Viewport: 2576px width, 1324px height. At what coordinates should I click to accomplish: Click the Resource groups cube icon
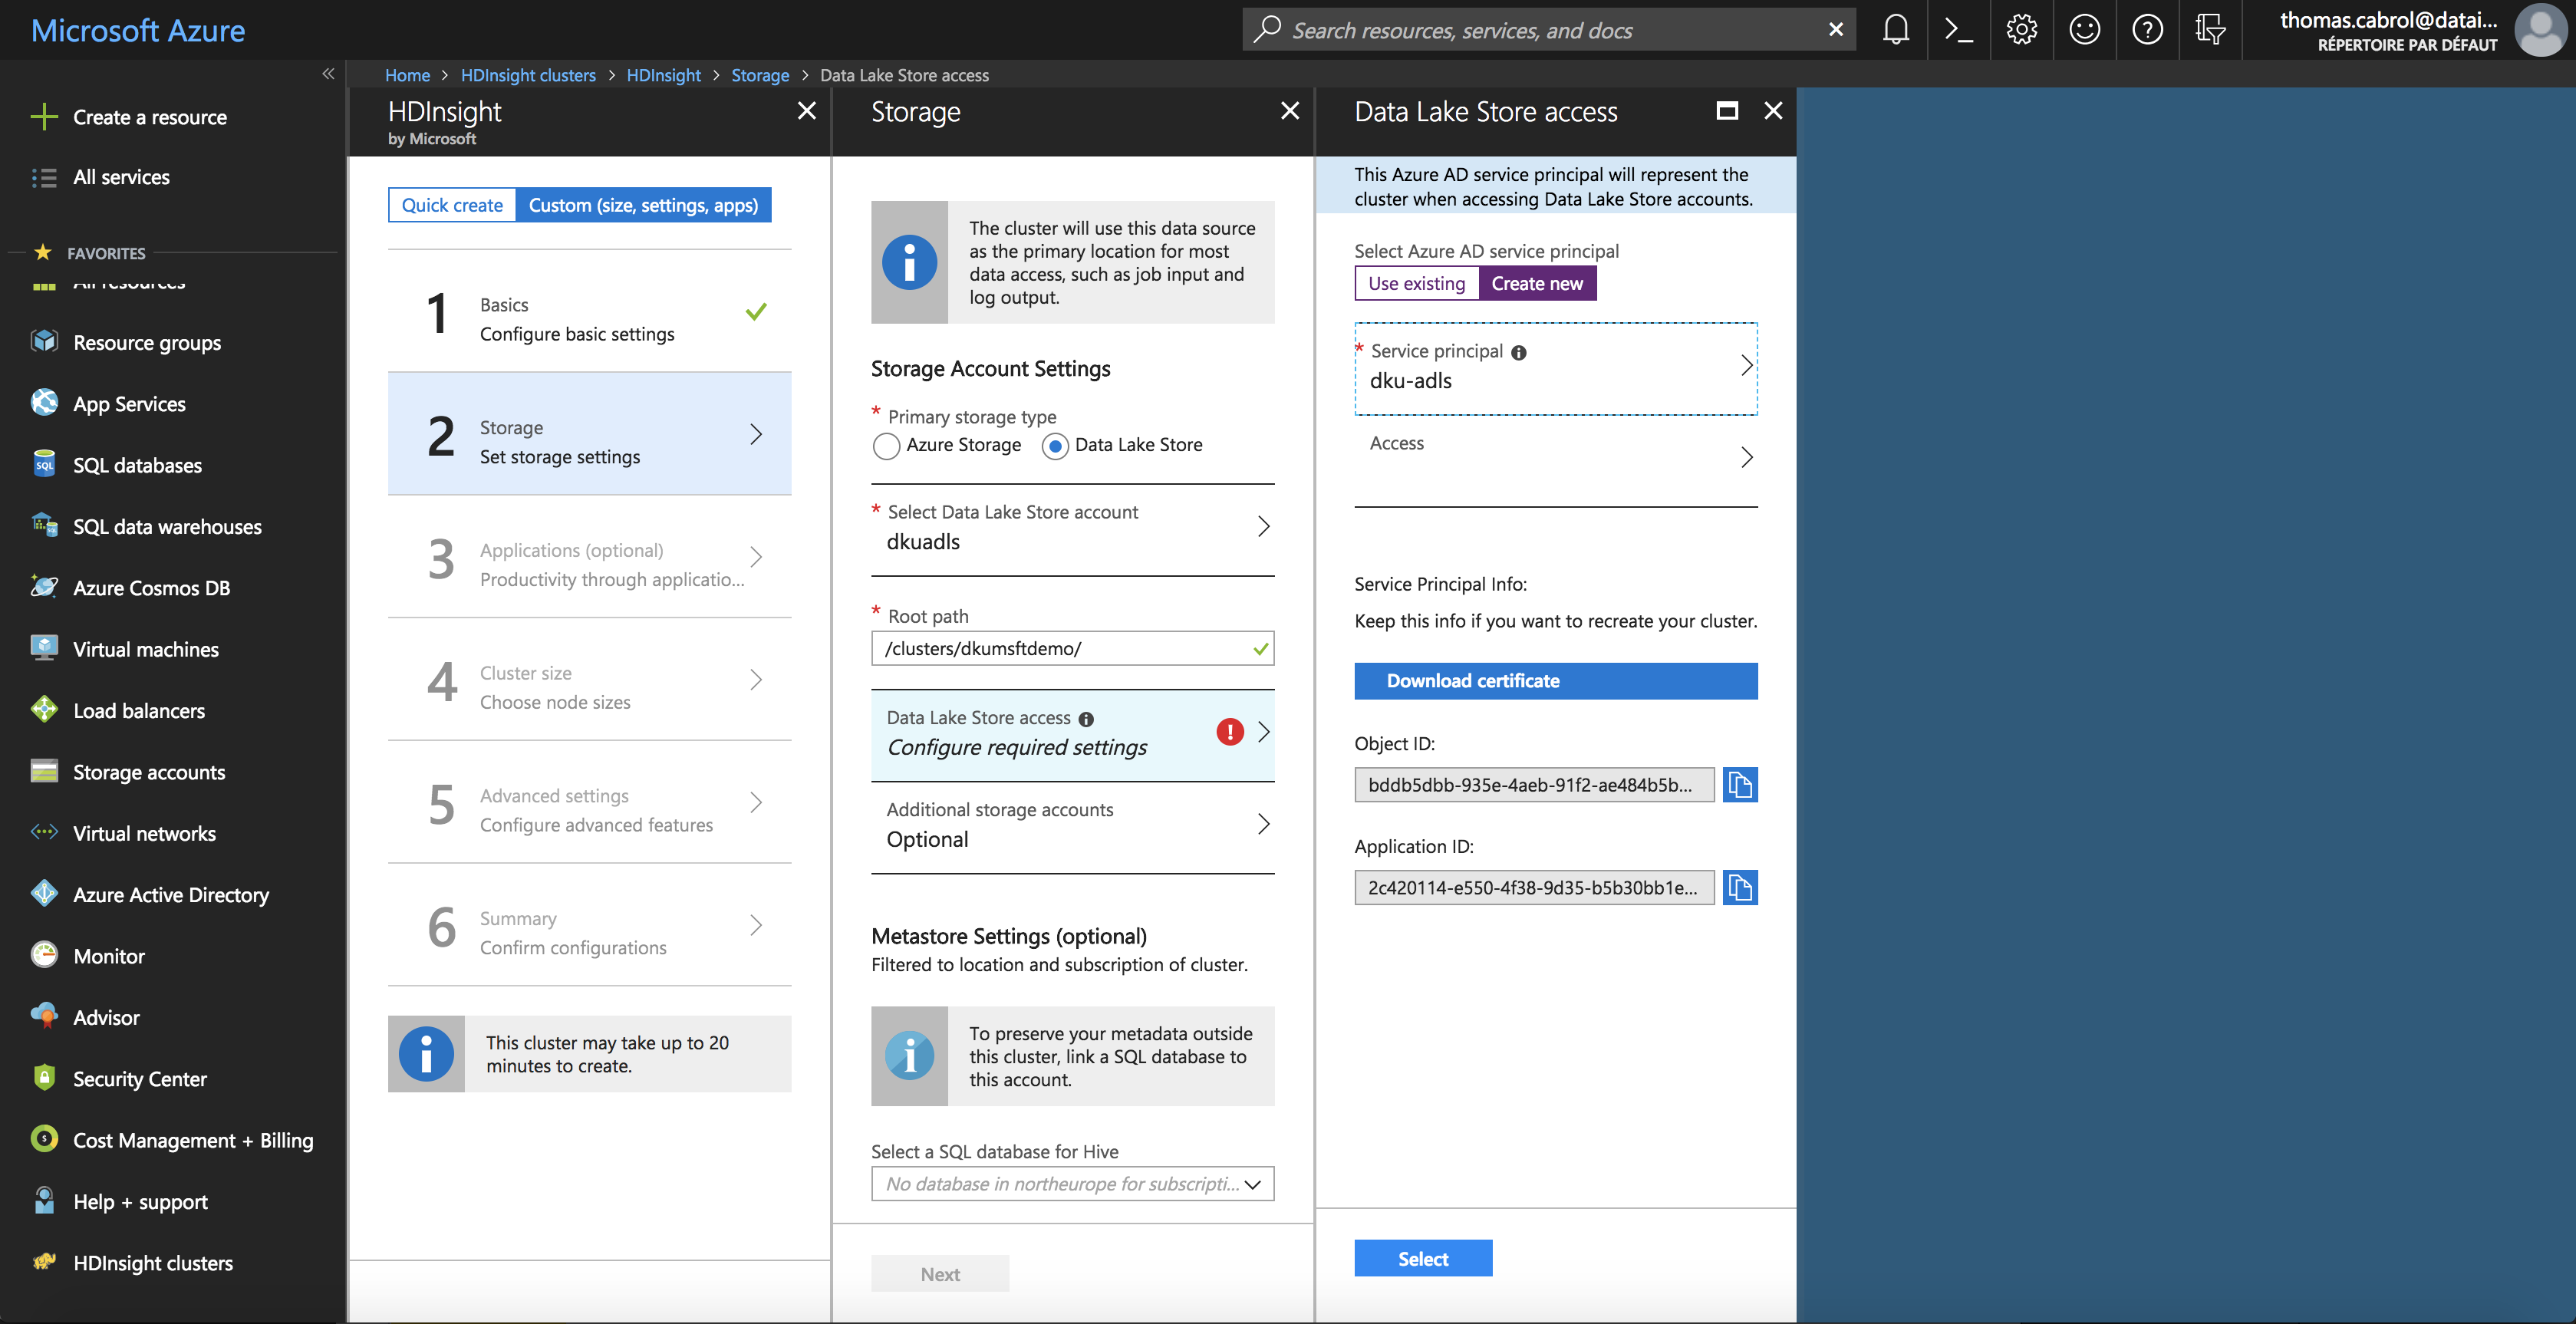(x=44, y=342)
